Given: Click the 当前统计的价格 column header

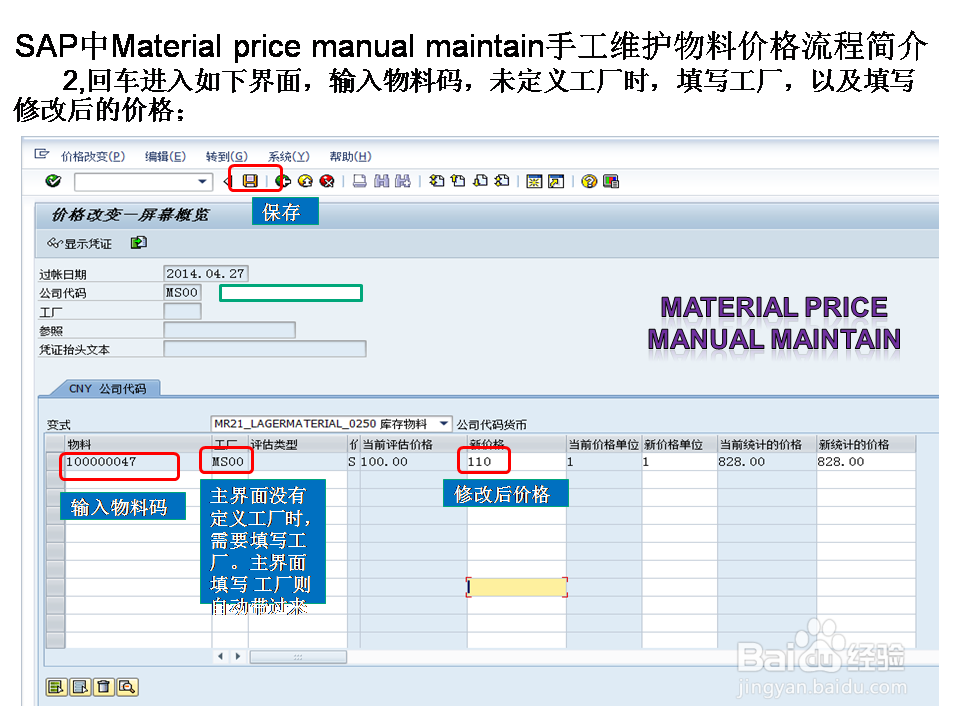Looking at the screenshot, I should (x=767, y=444).
